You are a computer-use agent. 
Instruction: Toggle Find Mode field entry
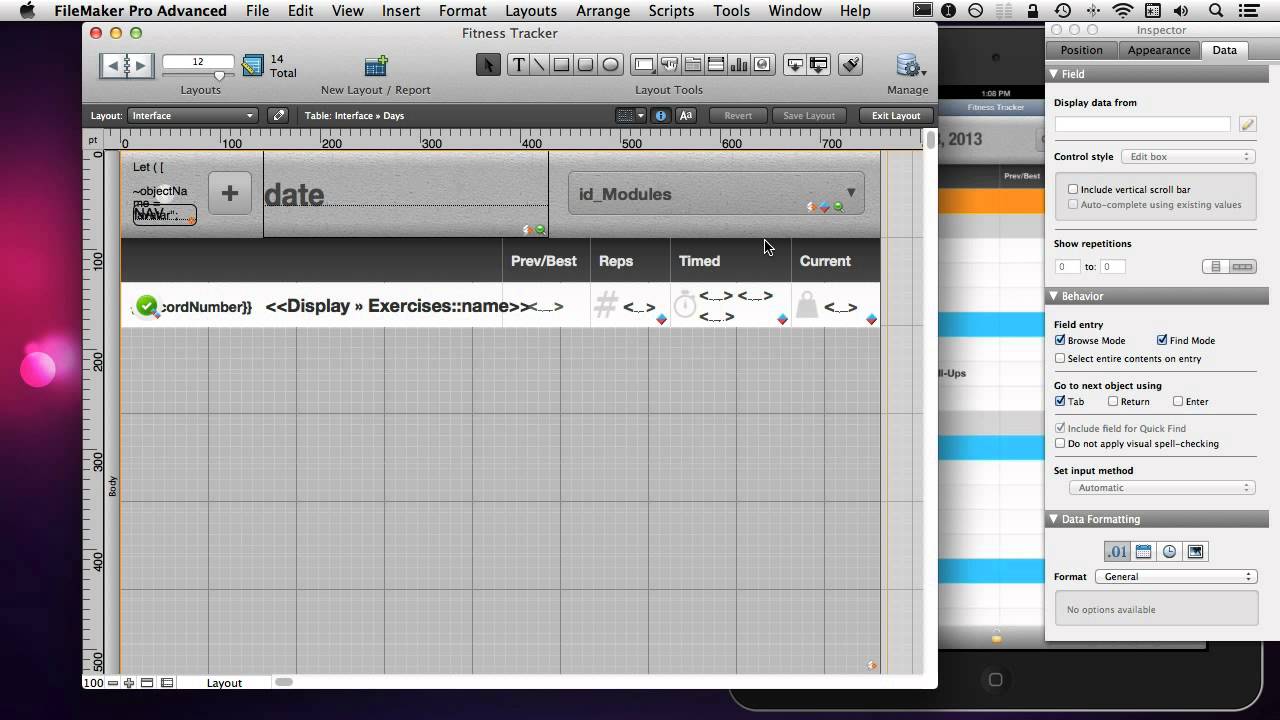(x=1162, y=340)
